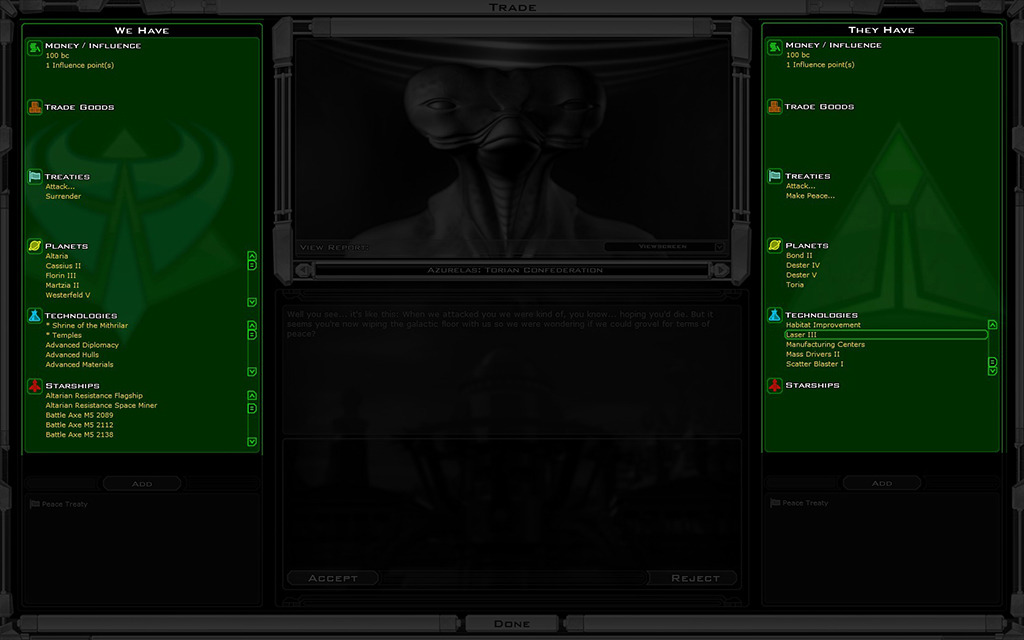The image size is (1024, 640).
Task: Select Surrender treaty in We Have
Action: coord(63,196)
